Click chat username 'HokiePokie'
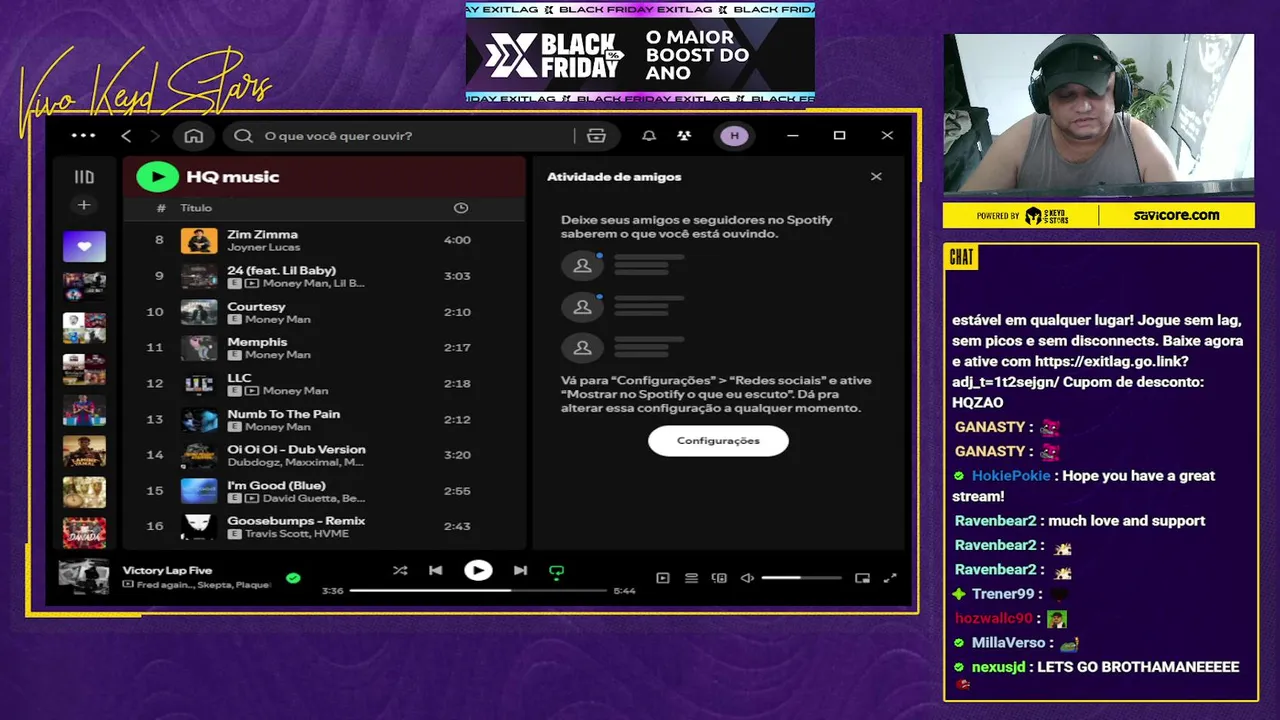The height and width of the screenshot is (720, 1280). click(1011, 476)
